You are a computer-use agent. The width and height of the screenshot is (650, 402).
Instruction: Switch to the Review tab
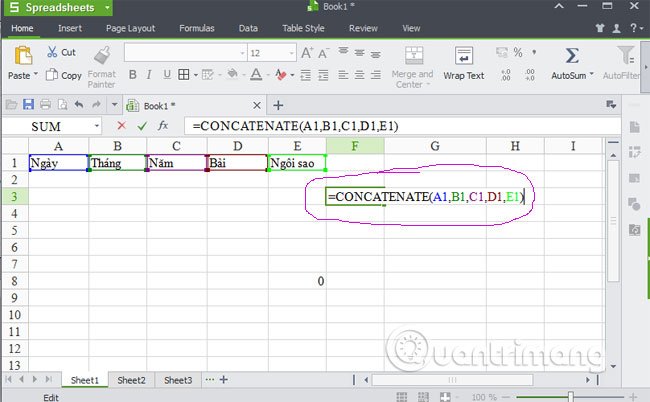coord(363,28)
